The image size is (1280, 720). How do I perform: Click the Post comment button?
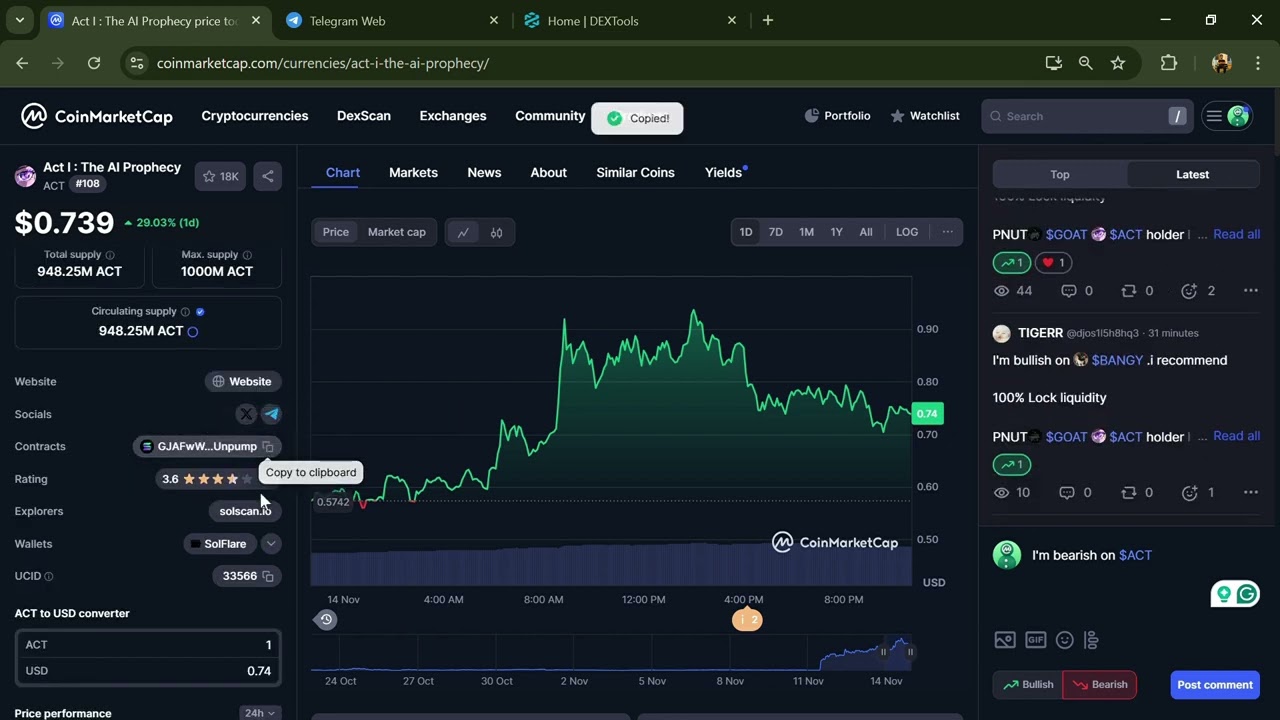1215,685
